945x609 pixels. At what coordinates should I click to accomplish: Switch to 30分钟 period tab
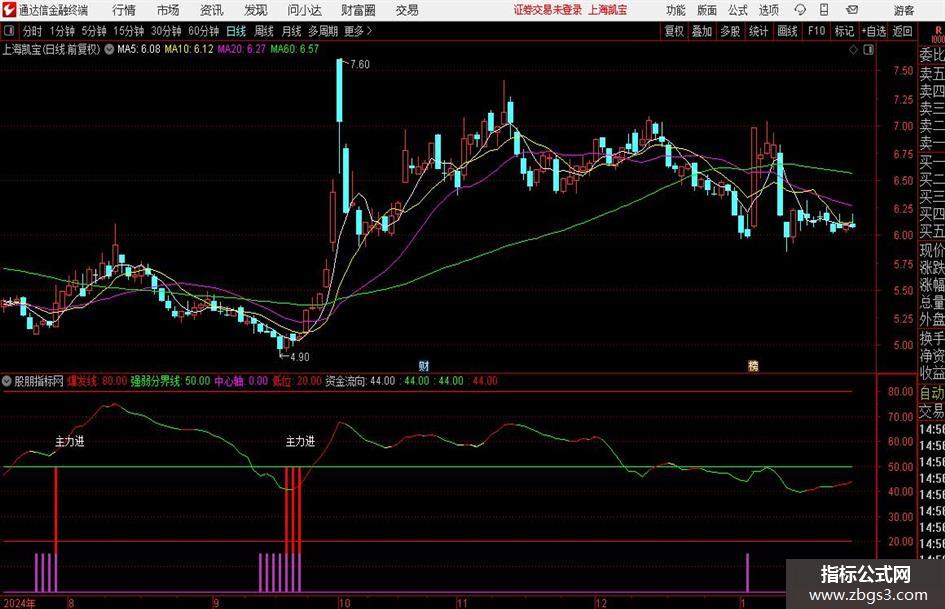click(166, 31)
